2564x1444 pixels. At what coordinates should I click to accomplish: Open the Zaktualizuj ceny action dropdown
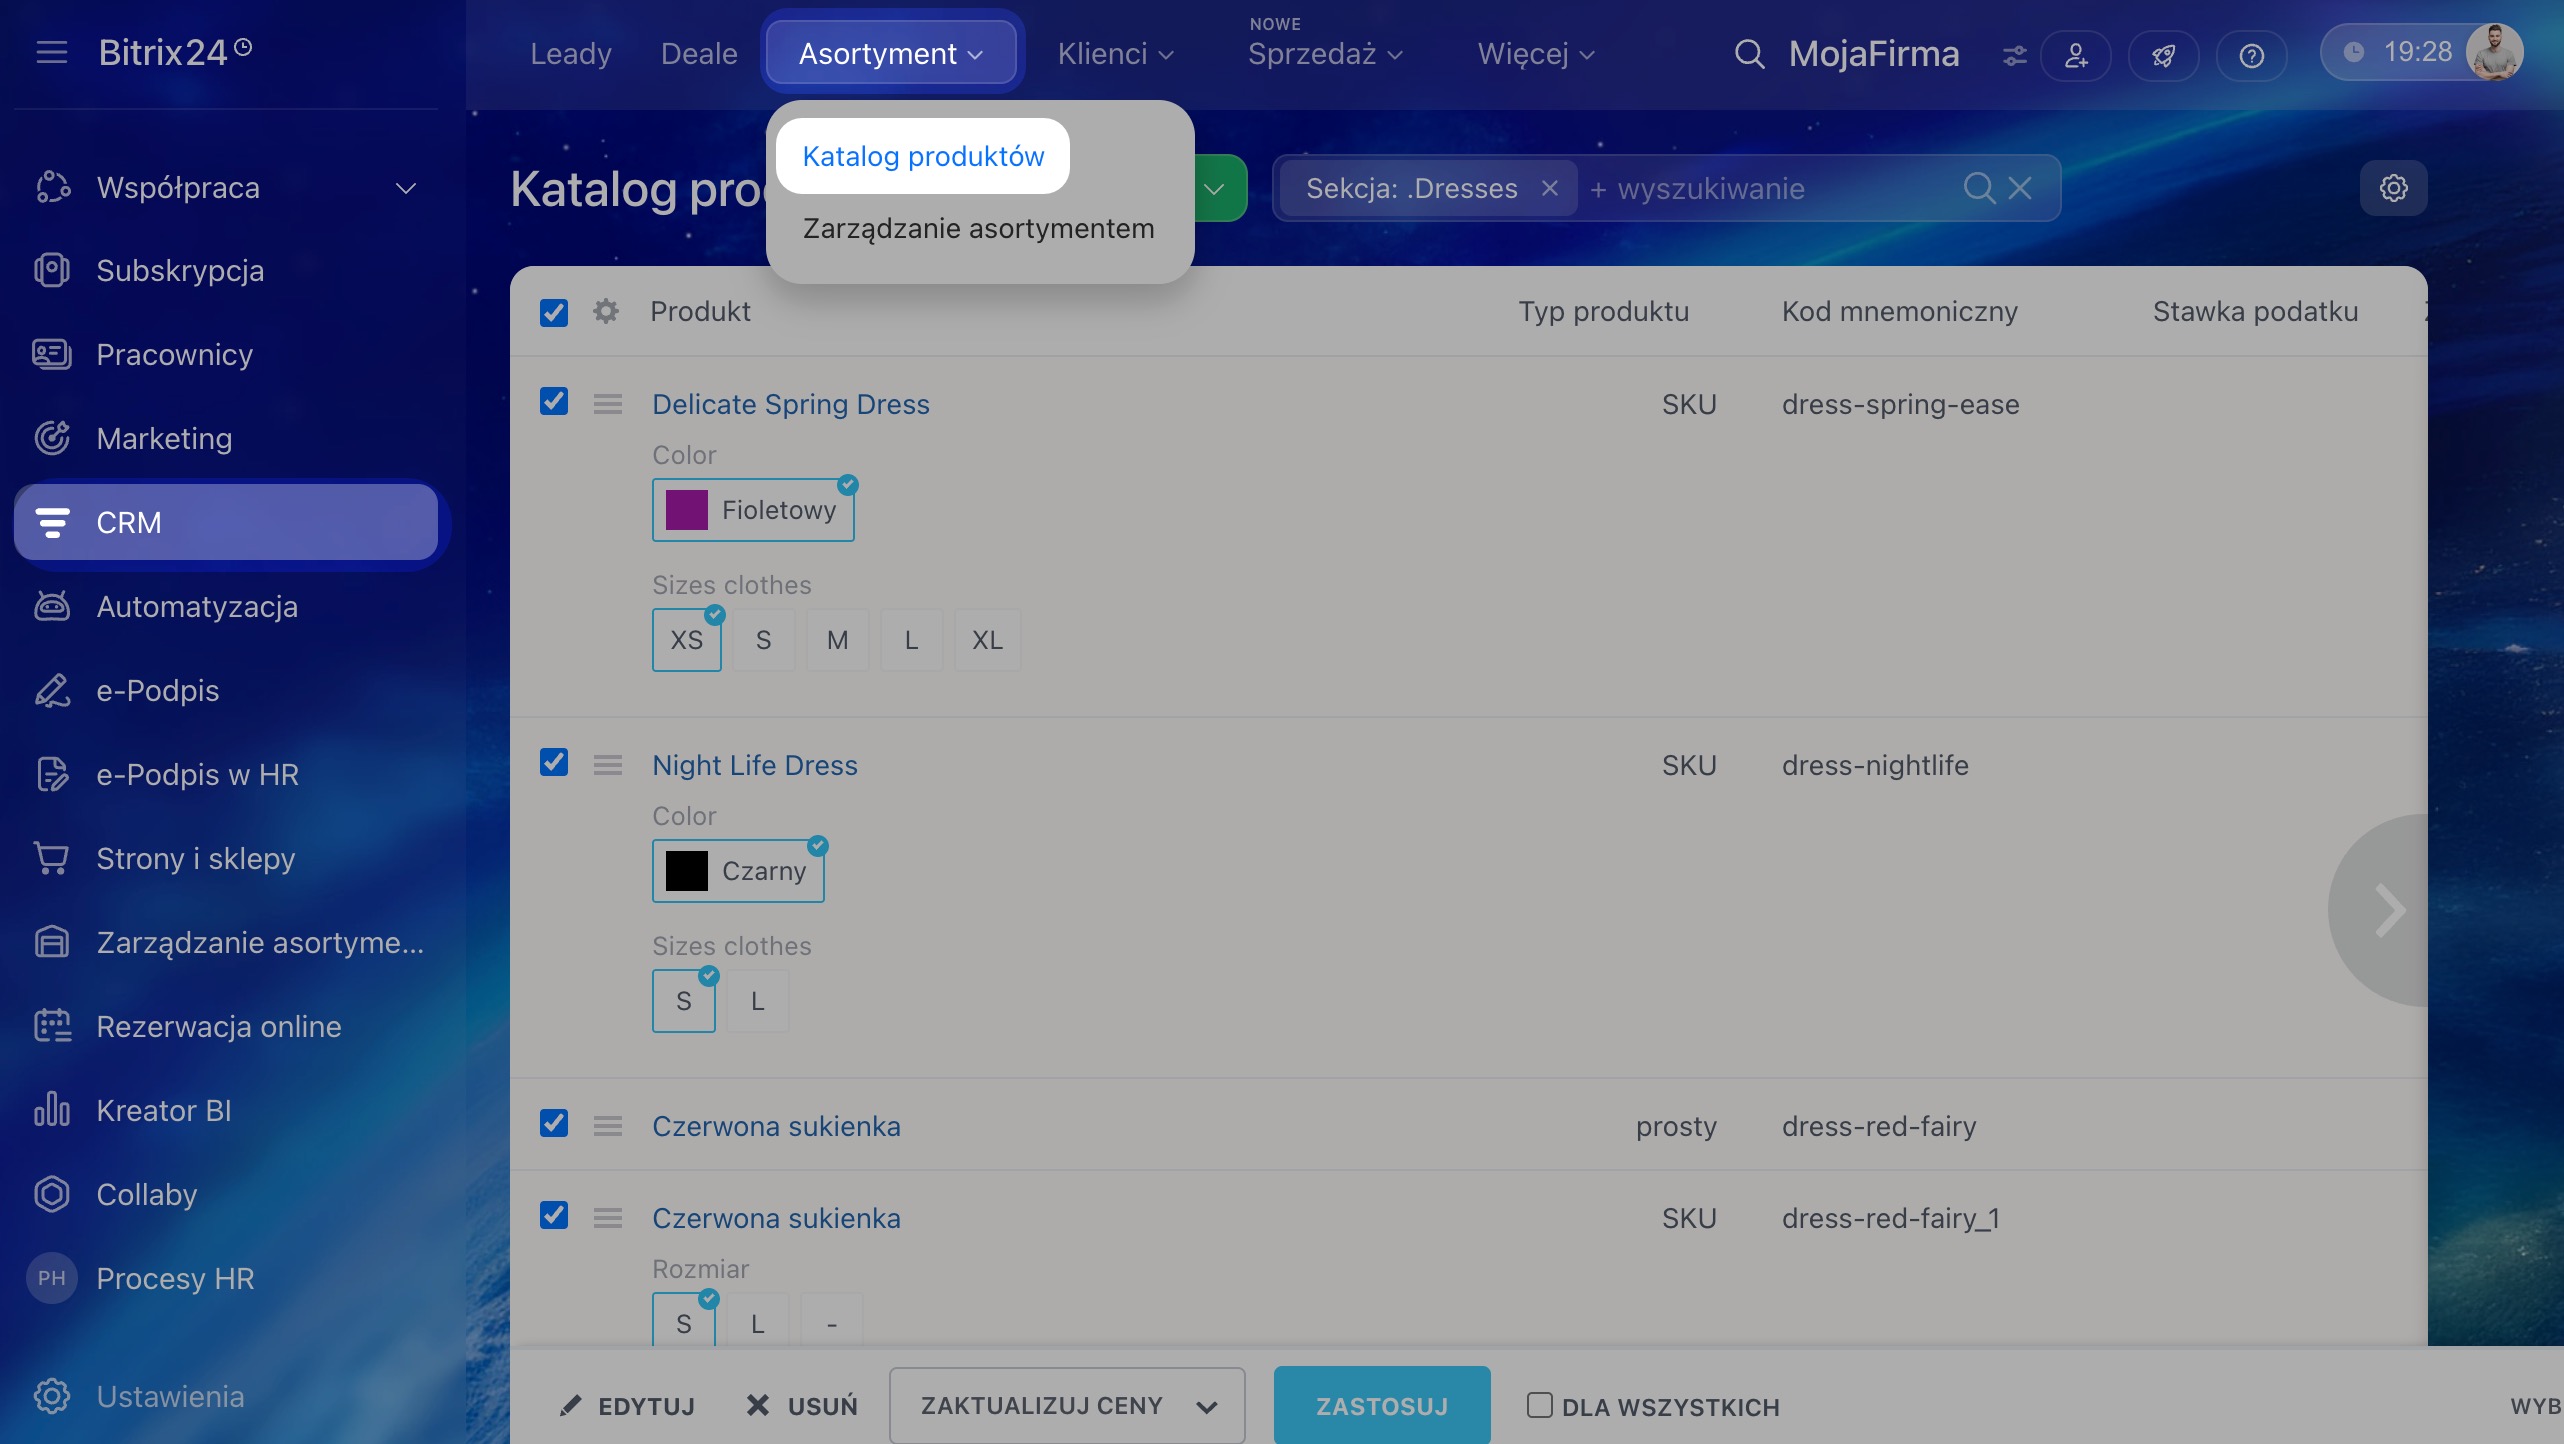click(1067, 1406)
